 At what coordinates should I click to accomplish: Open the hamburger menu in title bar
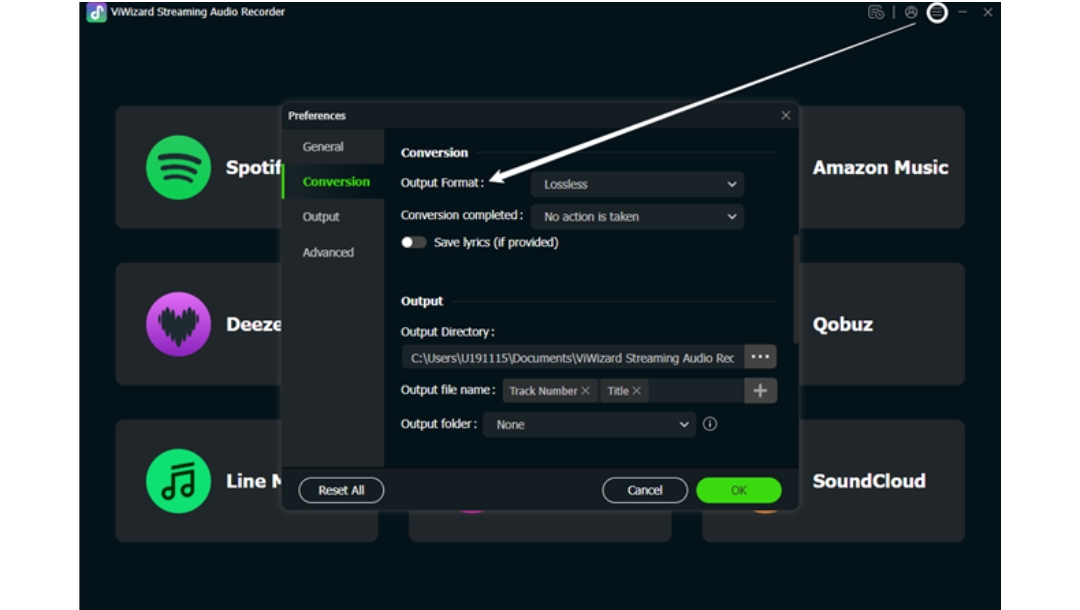point(937,13)
